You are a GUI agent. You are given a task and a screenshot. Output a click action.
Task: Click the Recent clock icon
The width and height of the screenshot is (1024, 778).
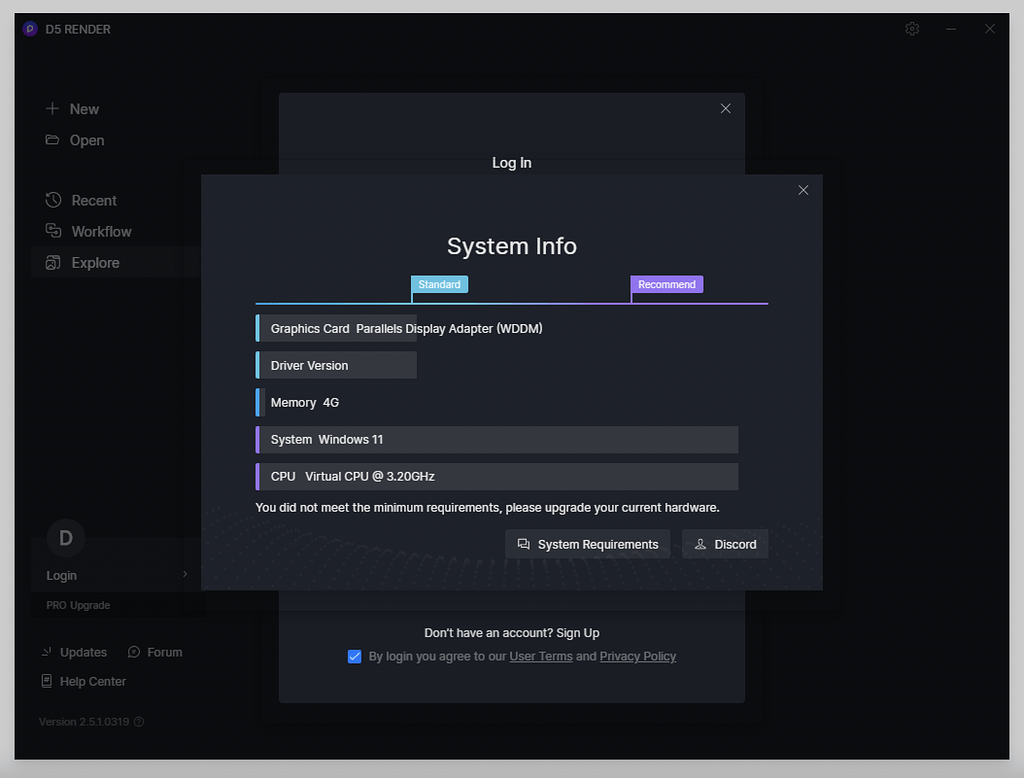(x=54, y=201)
